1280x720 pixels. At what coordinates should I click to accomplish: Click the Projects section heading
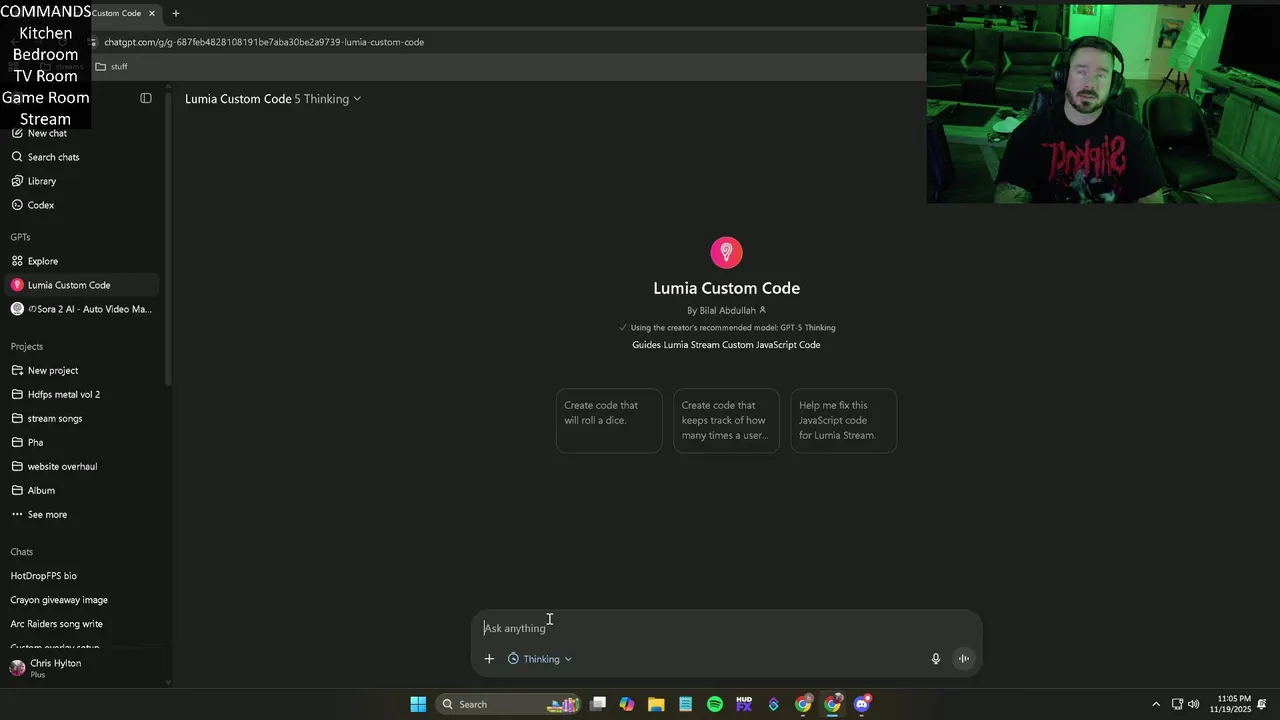click(x=27, y=346)
